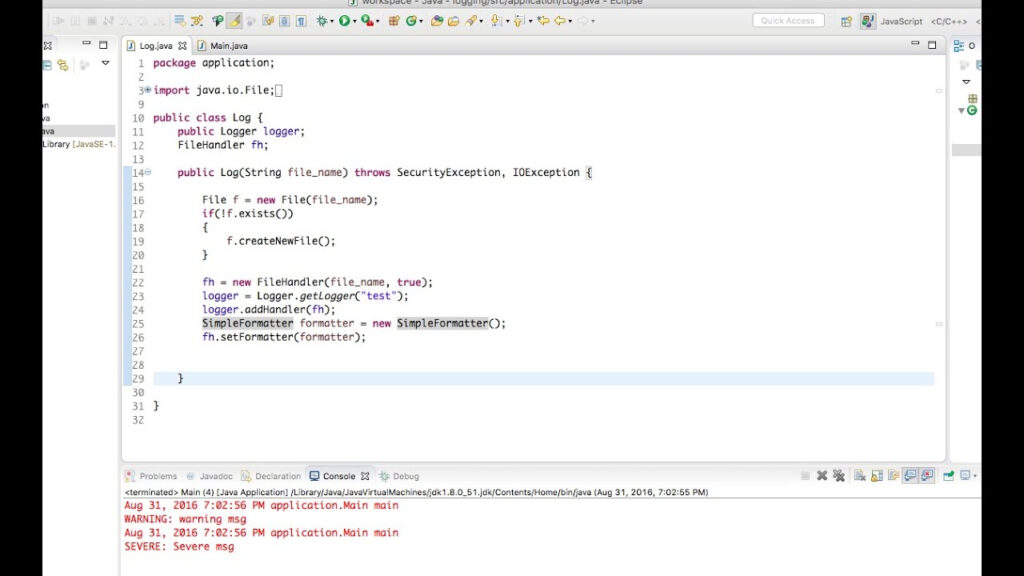Click createNewFile call on line 19

click(281, 241)
